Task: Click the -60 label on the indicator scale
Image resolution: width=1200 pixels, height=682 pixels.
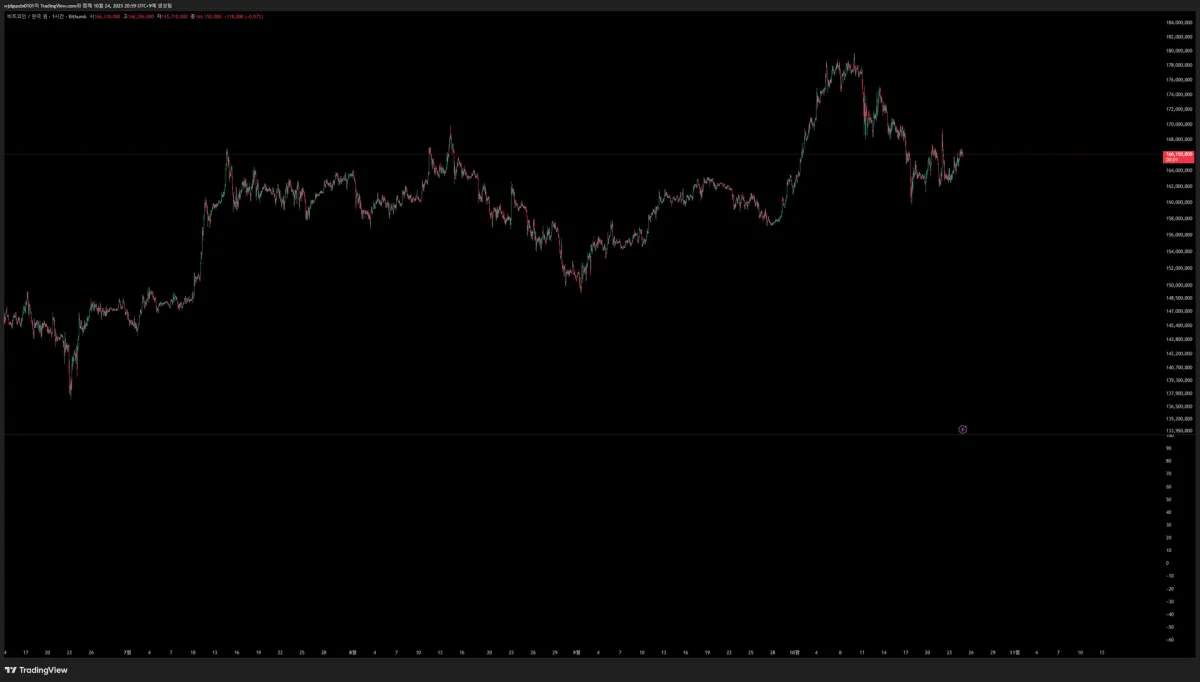Action: coord(1169,640)
